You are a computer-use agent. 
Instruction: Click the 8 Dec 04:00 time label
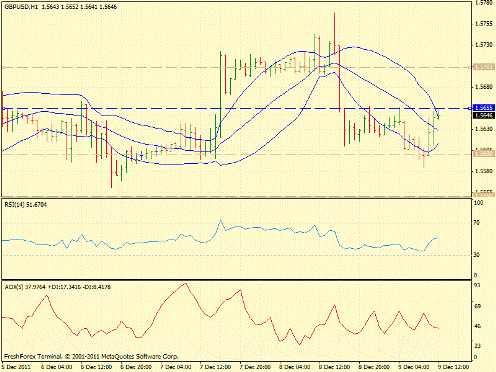coord(295,367)
